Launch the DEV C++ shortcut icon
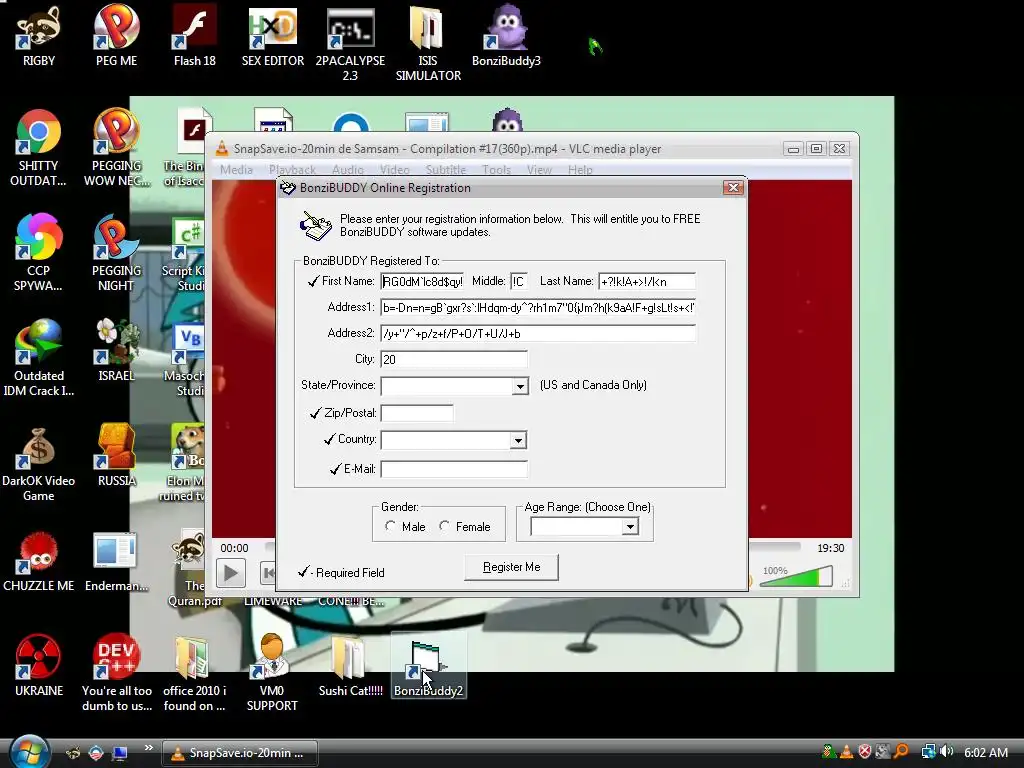The height and width of the screenshot is (768, 1024). tap(116, 673)
